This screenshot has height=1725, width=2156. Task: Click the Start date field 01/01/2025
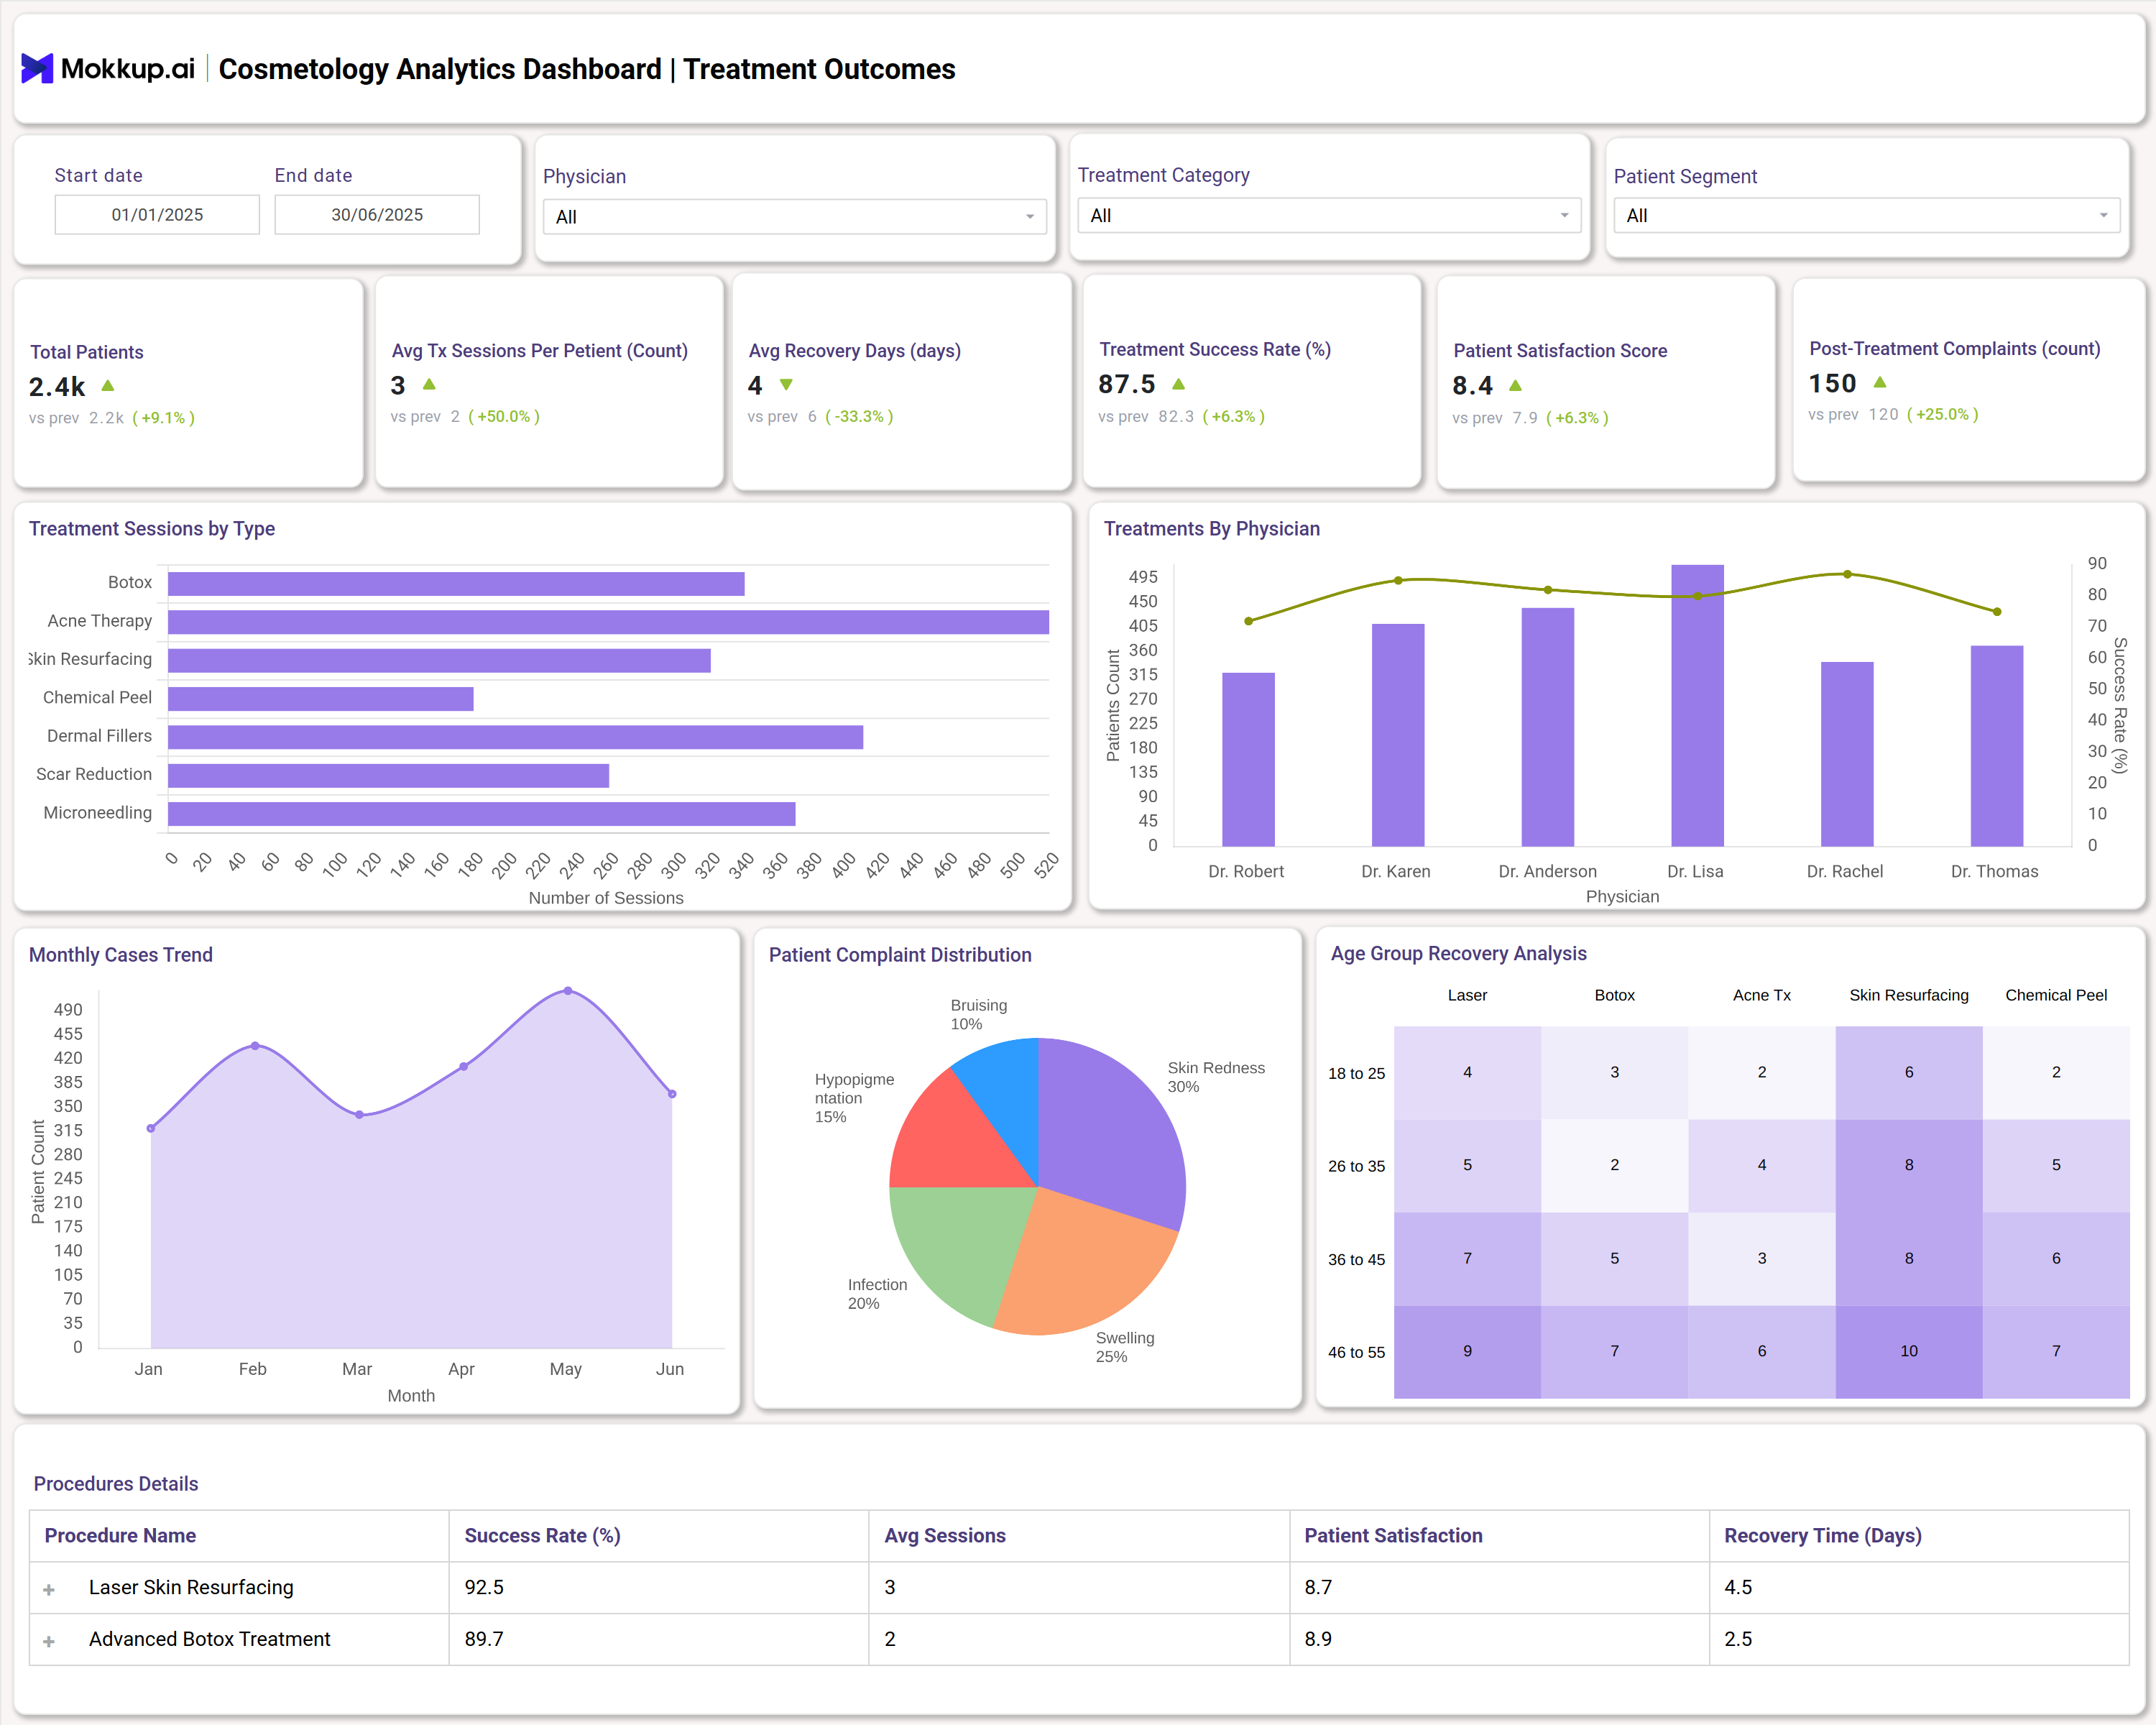157,215
